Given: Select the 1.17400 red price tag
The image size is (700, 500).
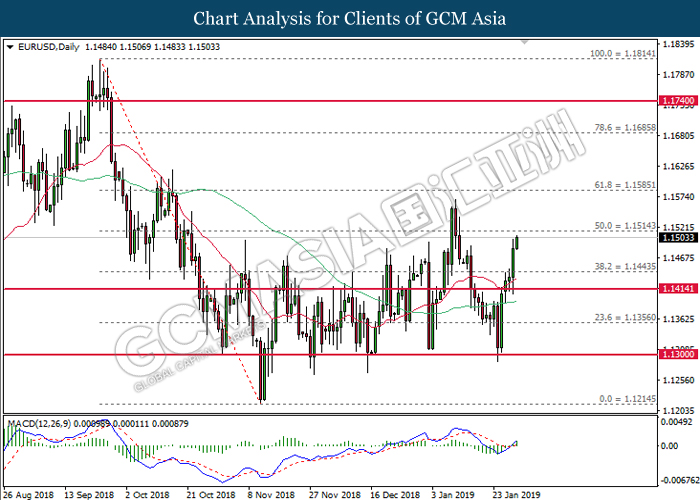Looking at the screenshot, I should click(677, 101).
